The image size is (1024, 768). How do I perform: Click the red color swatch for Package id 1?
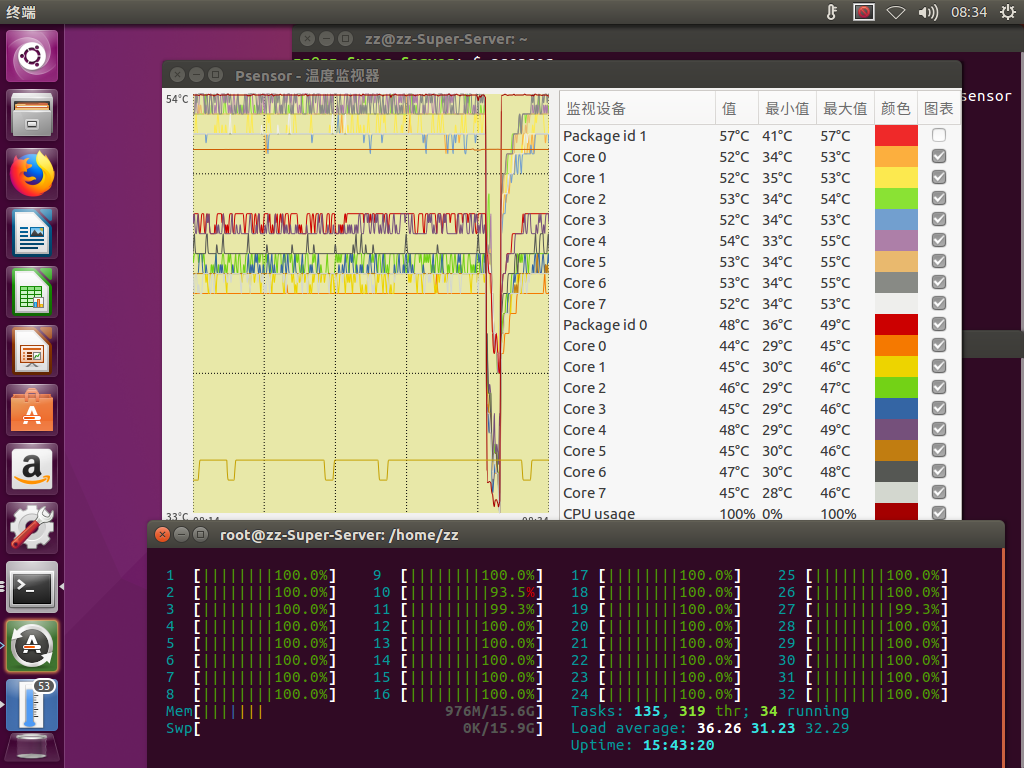(x=895, y=136)
